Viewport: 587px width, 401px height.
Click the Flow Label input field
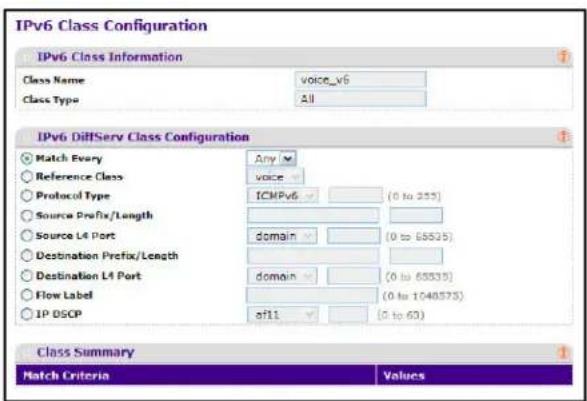(x=311, y=295)
